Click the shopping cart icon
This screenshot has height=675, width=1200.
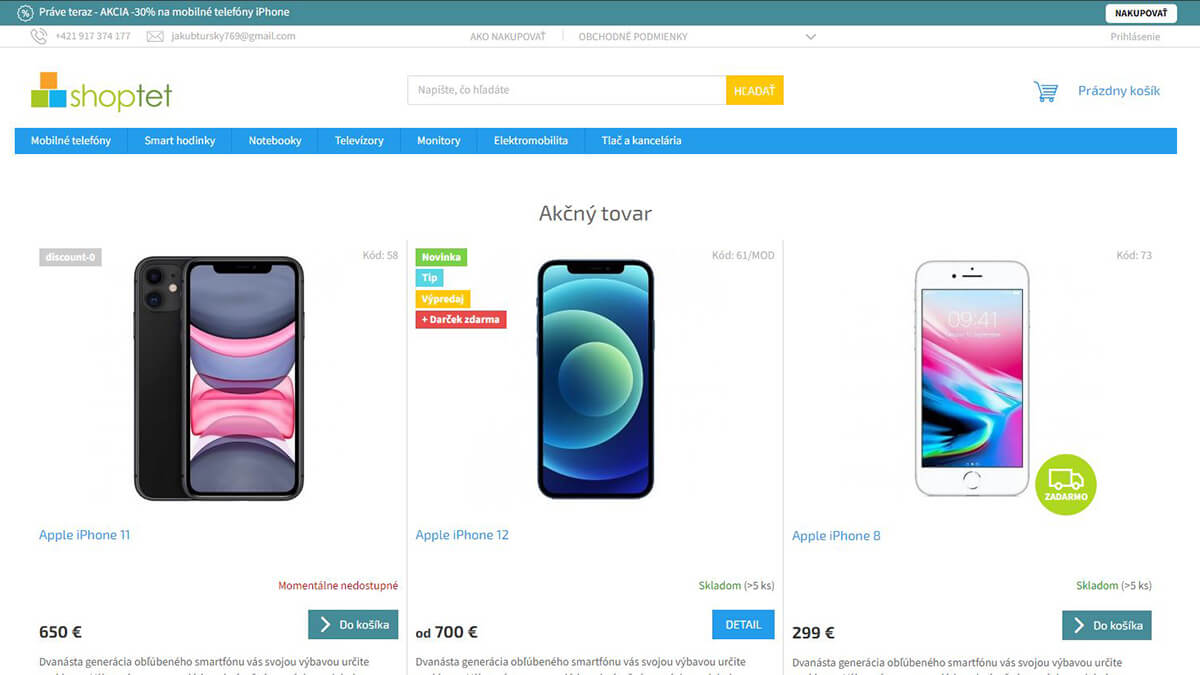pyautogui.click(x=1045, y=91)
